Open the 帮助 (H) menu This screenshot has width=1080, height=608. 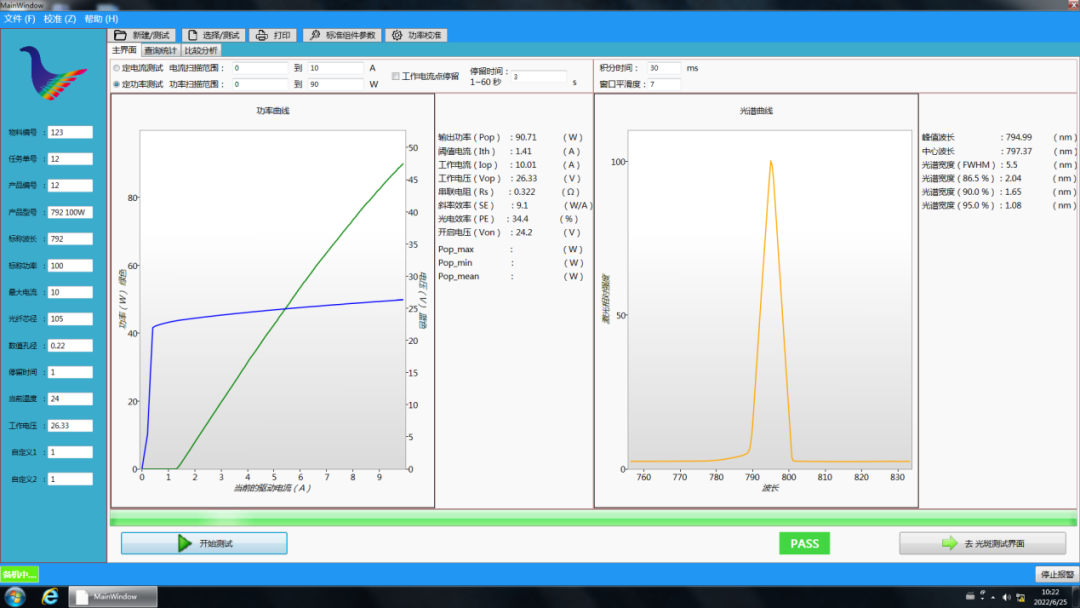(101, 19)
